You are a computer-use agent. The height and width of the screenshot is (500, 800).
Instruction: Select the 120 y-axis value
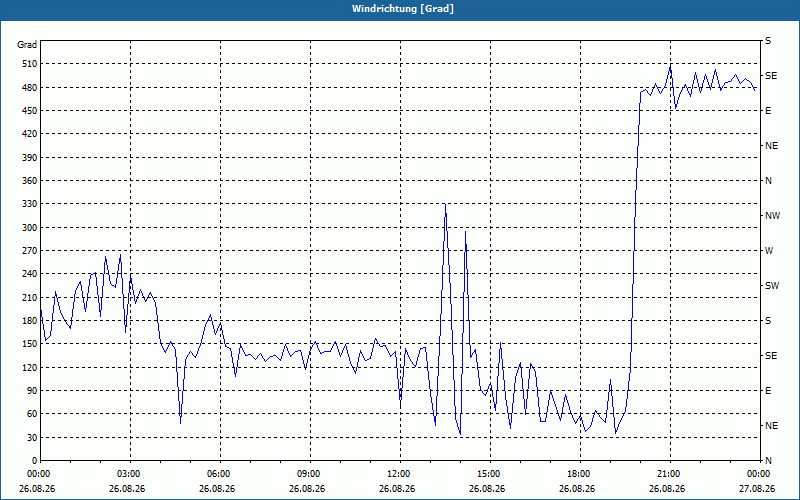tap(30, 367)
